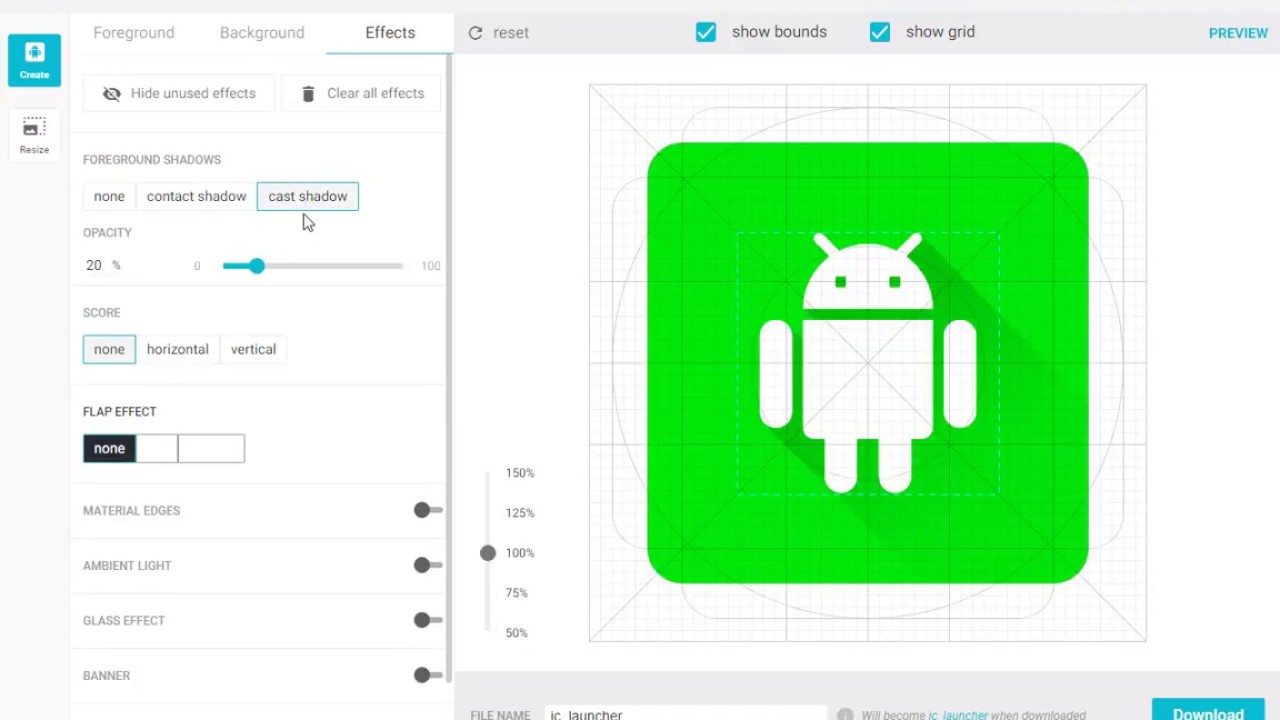The height and width of the screenshot is (720, 1280).
Task: Switch to the Foreground tab
Action: 134,32
